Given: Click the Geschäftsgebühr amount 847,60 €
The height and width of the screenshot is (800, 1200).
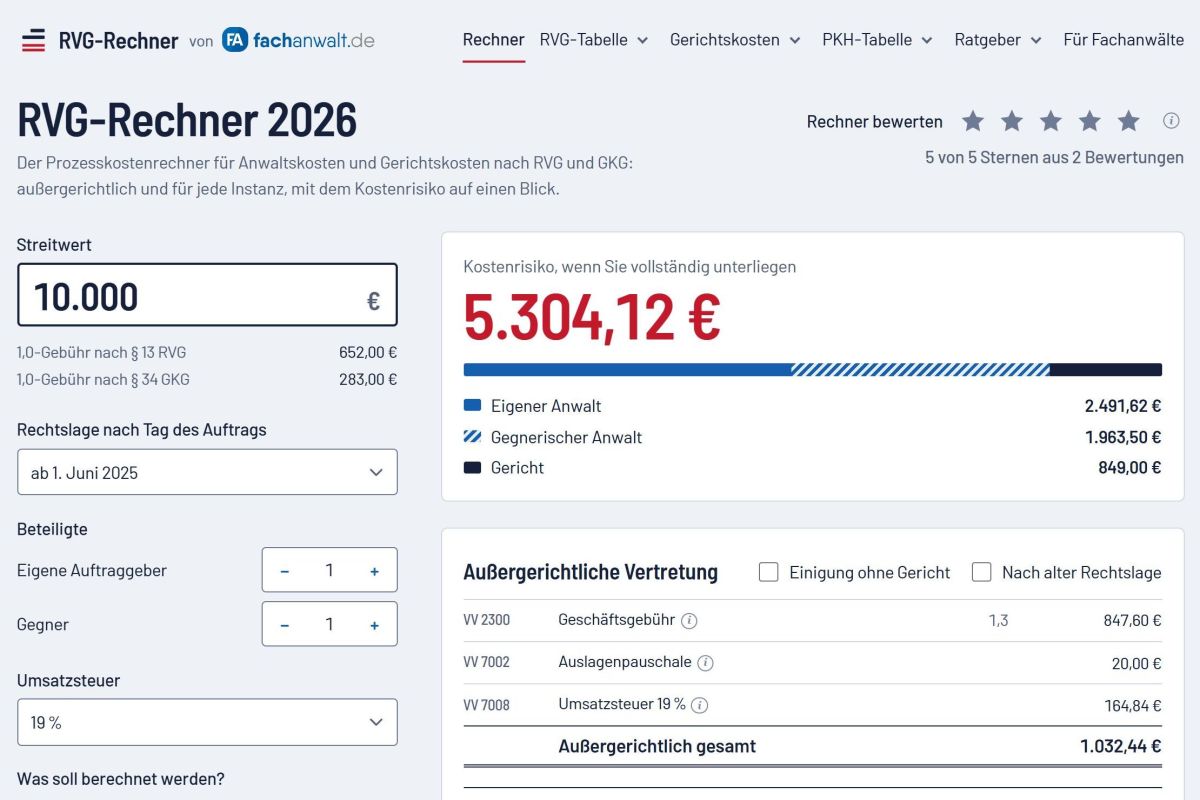Looking at the screenshot, I should click(x=1133, y=621).
